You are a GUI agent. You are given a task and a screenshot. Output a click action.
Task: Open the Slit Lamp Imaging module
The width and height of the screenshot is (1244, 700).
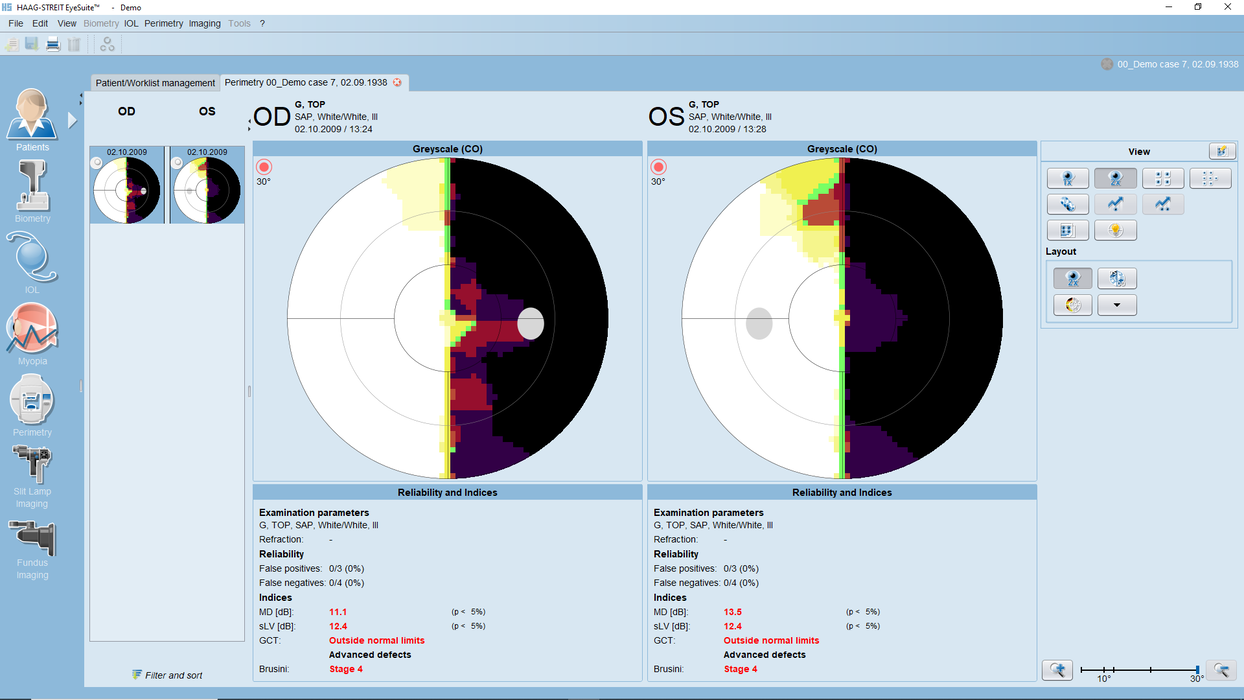(32, 468)
